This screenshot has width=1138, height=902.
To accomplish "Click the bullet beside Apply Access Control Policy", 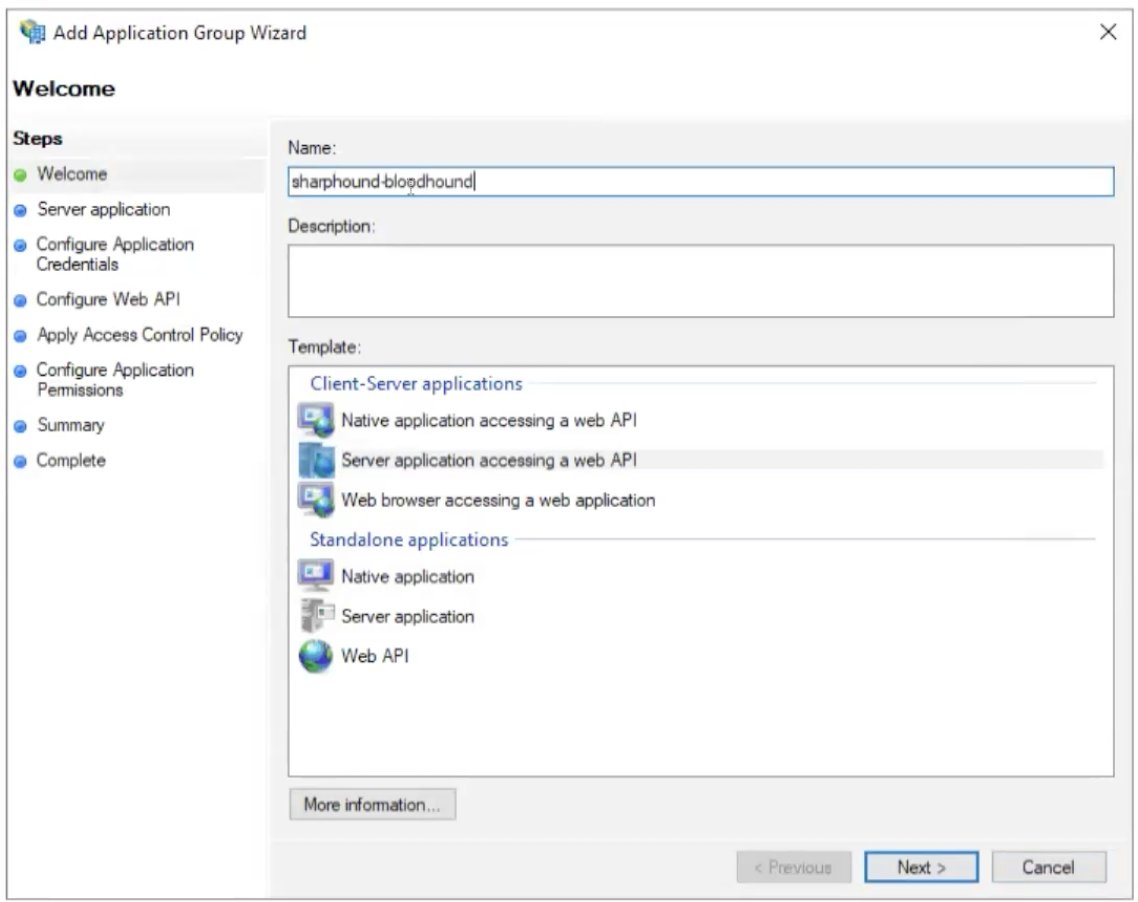I will point(20,336).
